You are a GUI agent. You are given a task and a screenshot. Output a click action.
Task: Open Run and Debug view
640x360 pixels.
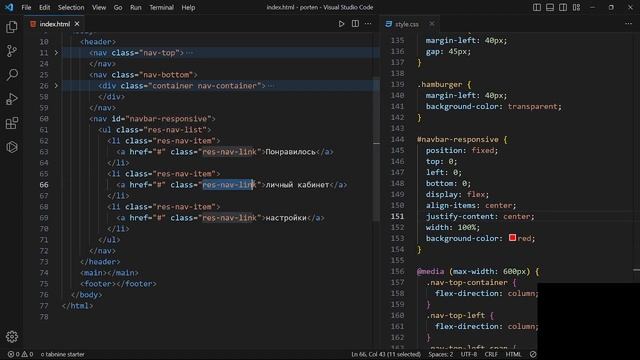click(12, 99)
